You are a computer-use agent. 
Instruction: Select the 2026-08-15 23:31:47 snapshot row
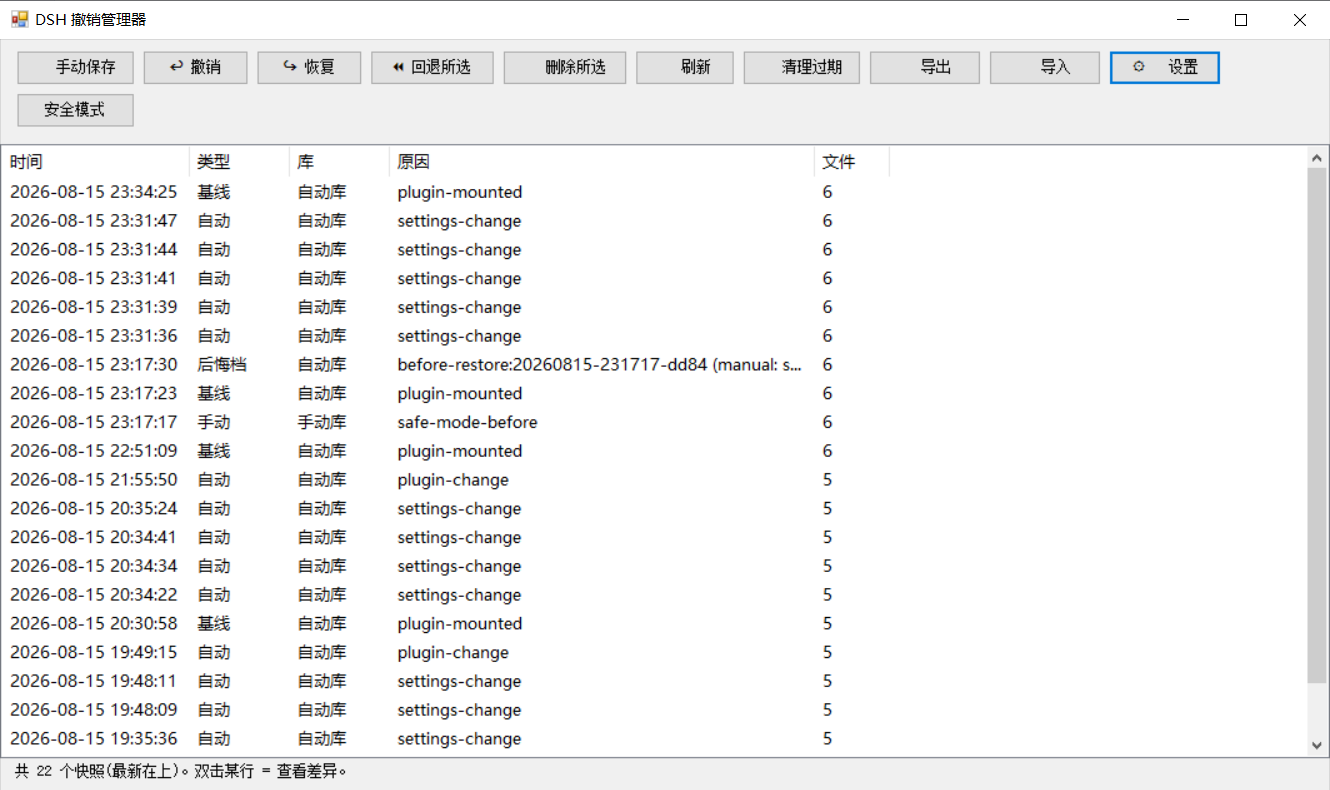pyautogui.click(x=447, y=221)
